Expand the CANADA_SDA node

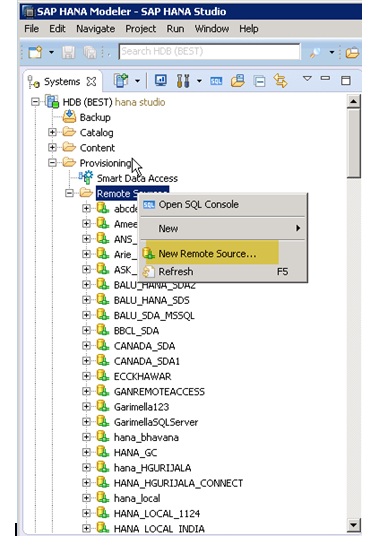[86, 345]
